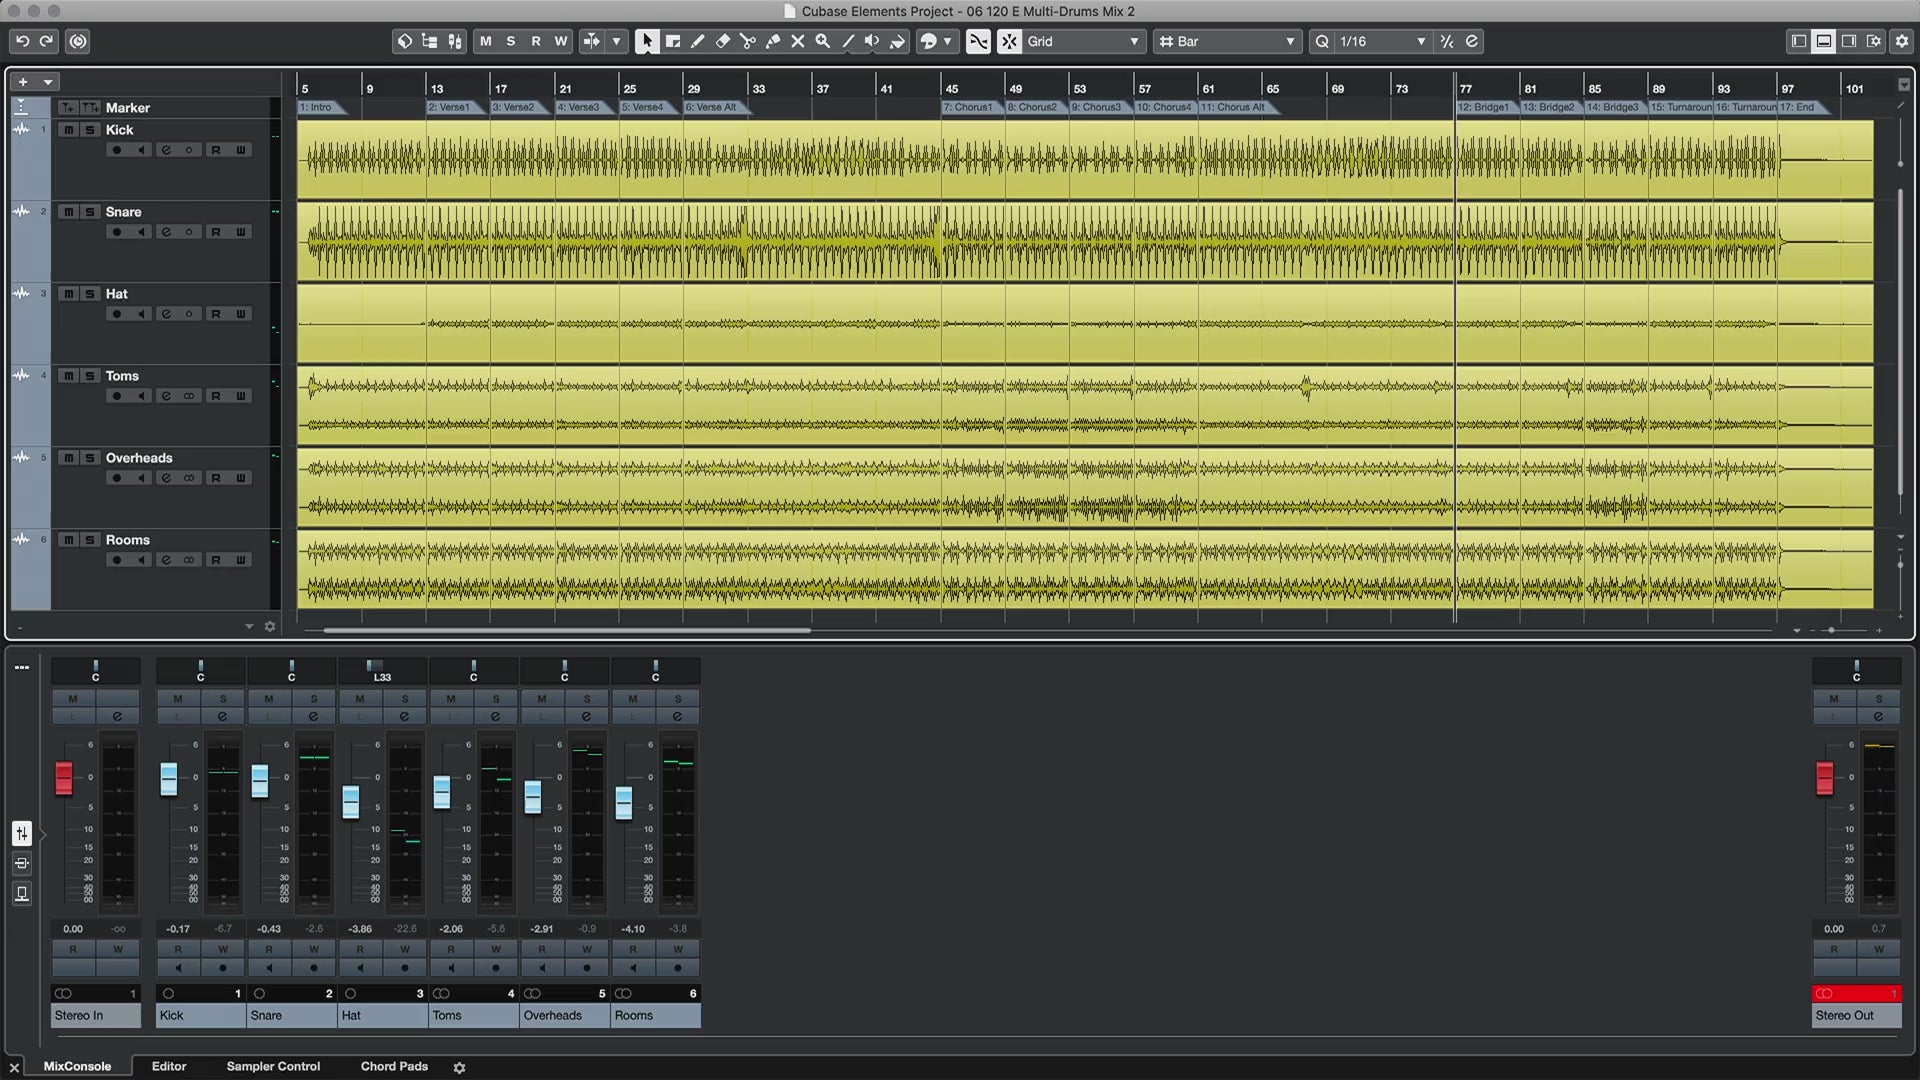1920x1080 pixels.
Task: Click the horizontal scrollbar below the tracks
Action: tap(567, 631)
